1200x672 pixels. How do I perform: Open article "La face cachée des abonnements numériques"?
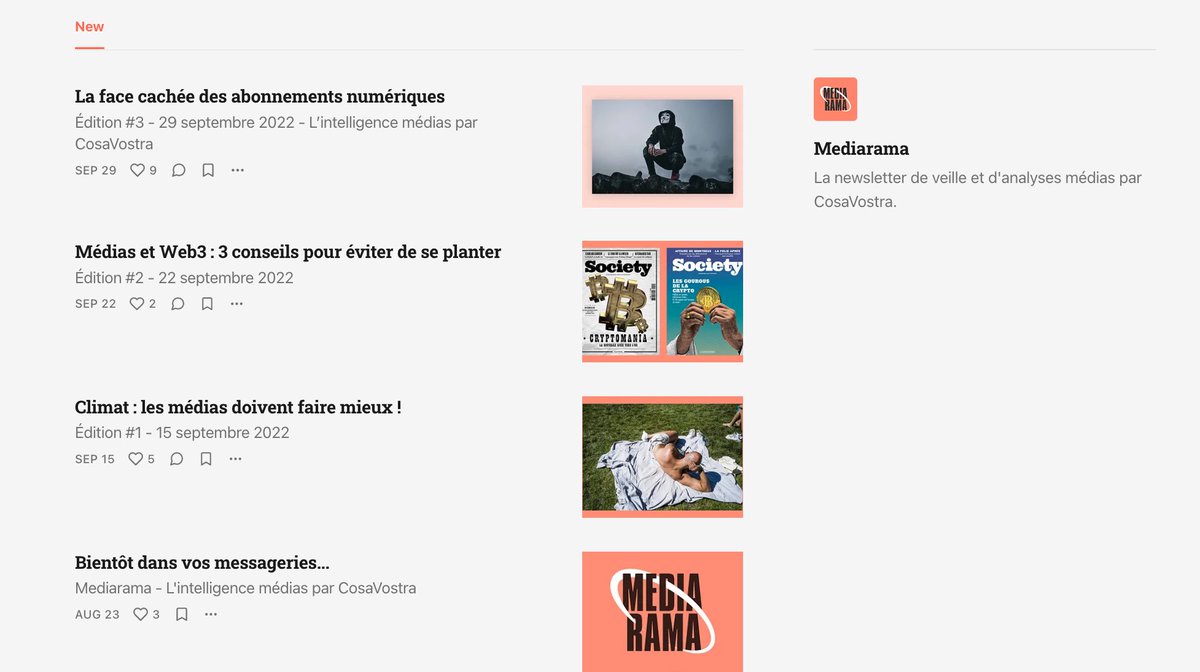(260, 97)
